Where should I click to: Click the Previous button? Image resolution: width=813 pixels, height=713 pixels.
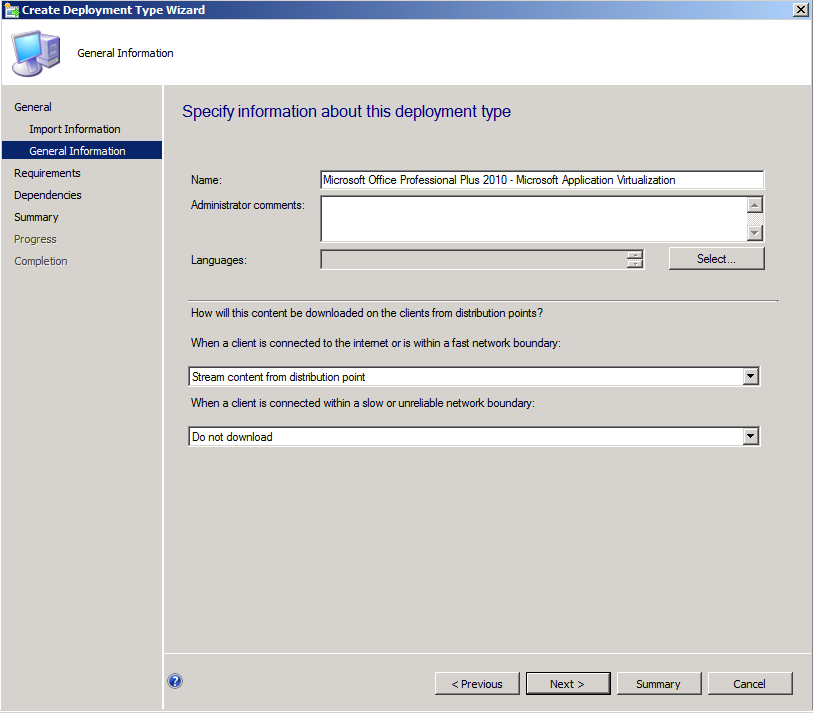click(477, 683)
